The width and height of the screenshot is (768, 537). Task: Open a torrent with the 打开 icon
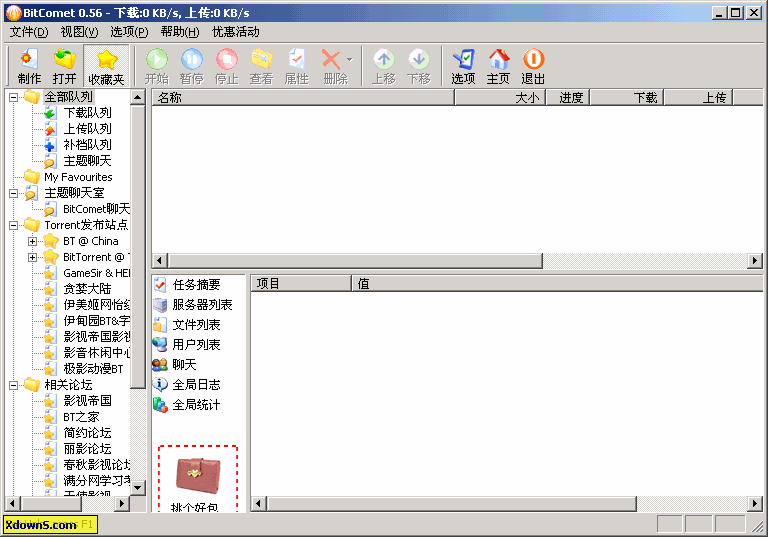(64, 66)
